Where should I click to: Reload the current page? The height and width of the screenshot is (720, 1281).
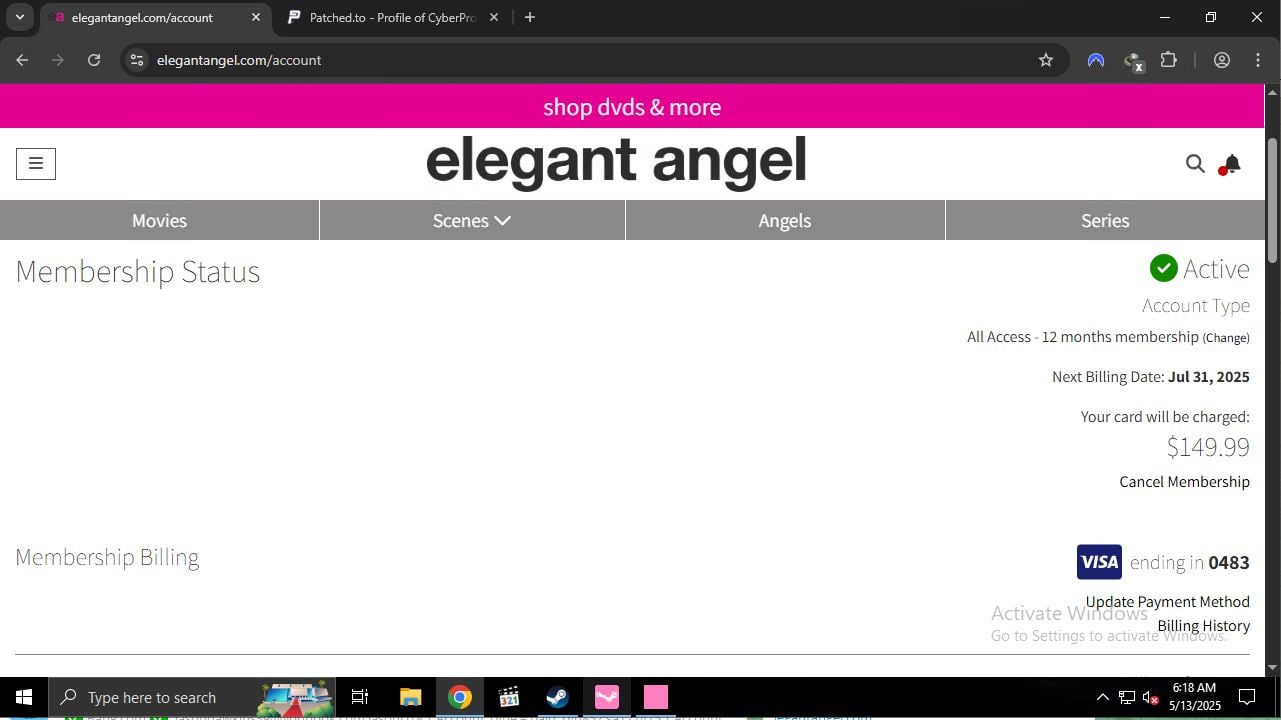pos(94,60)
